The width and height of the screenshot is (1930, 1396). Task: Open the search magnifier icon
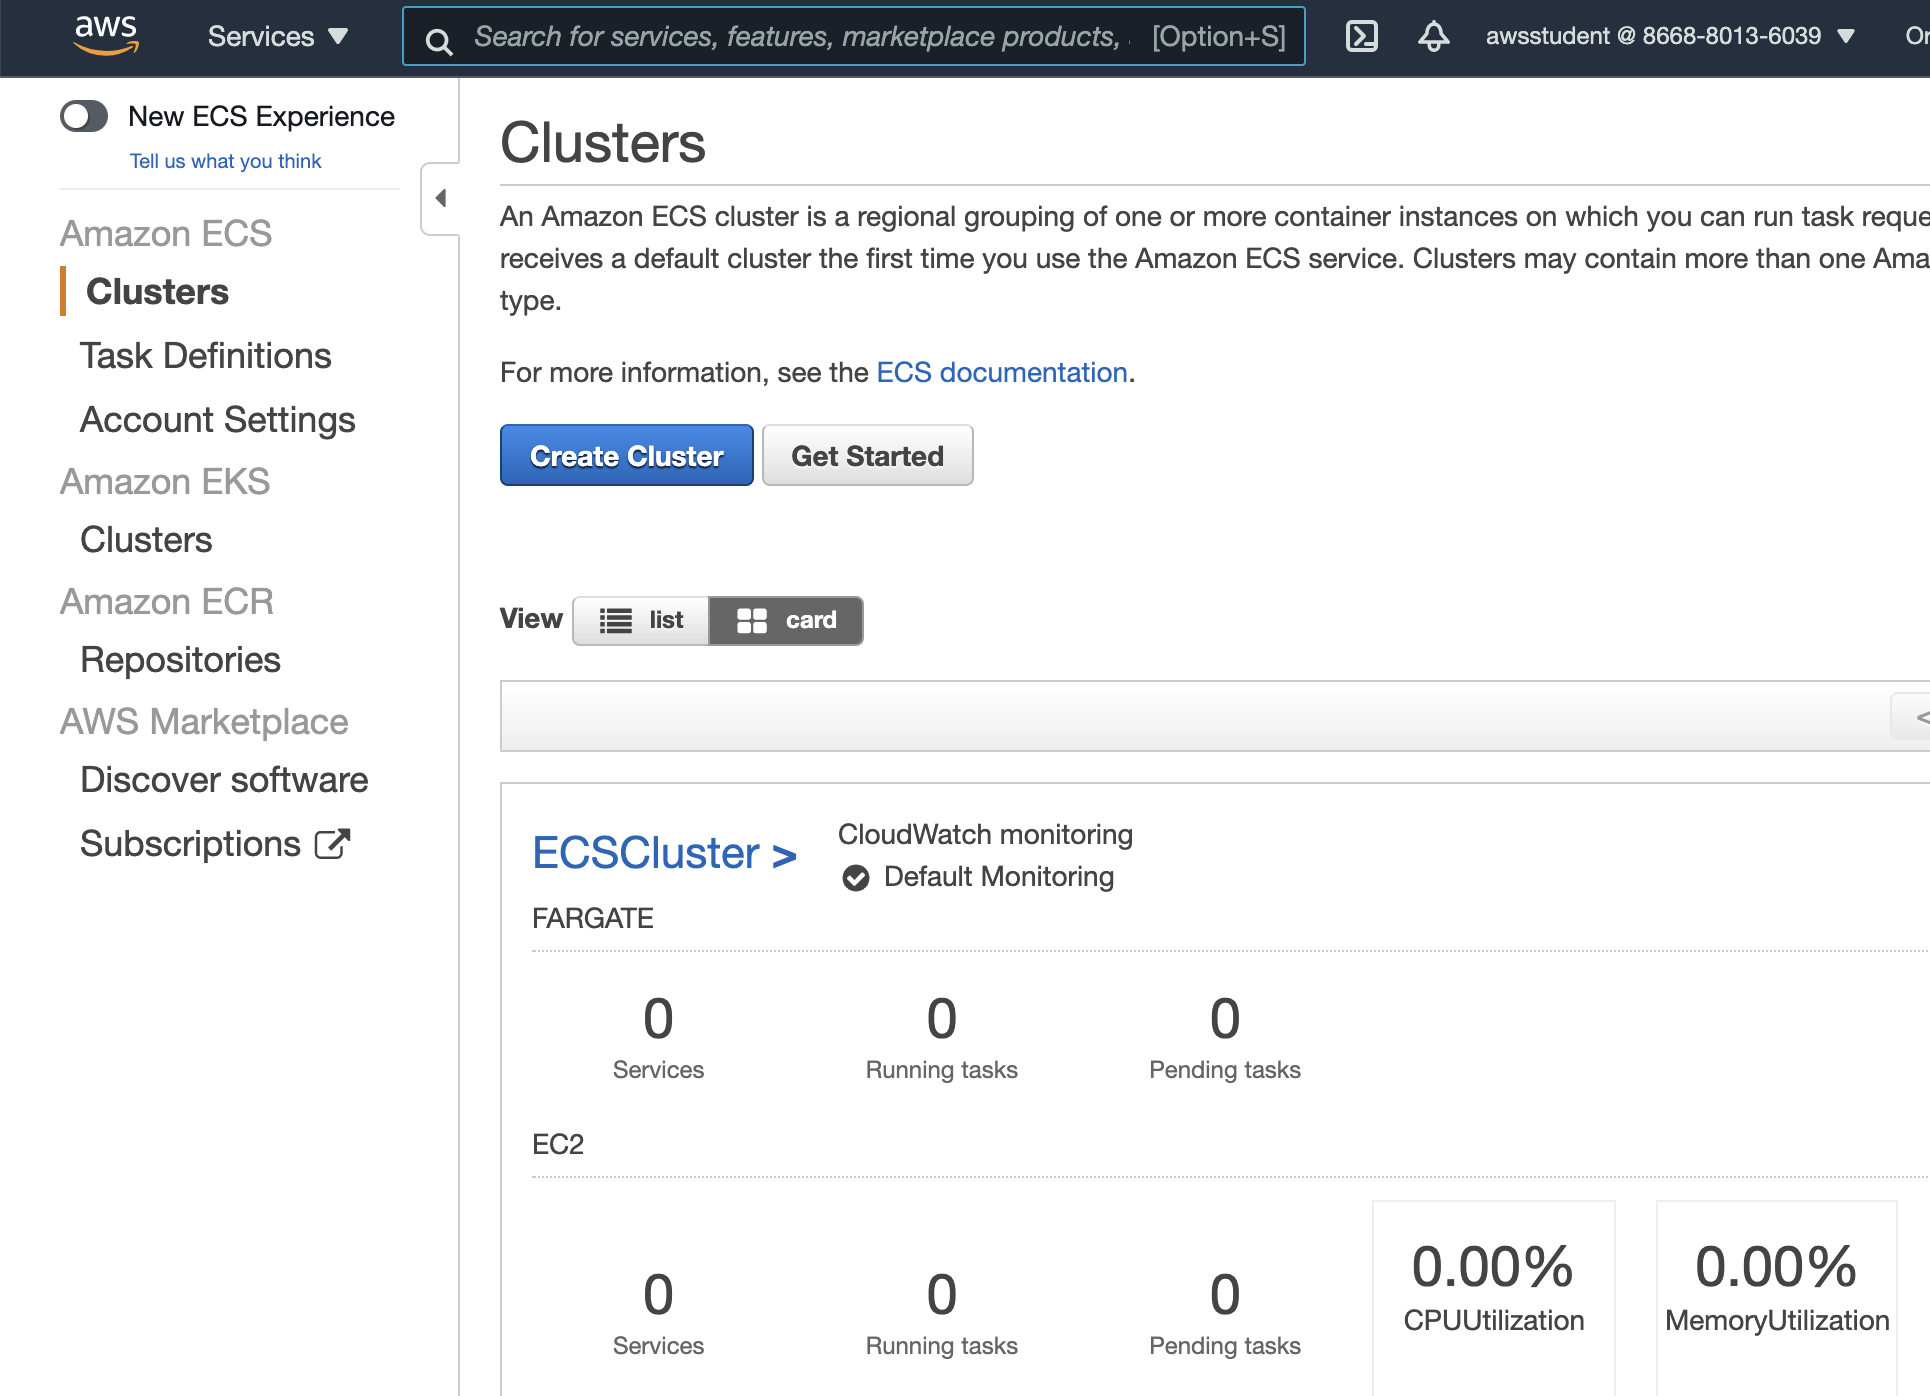click(x=440, y=40)
